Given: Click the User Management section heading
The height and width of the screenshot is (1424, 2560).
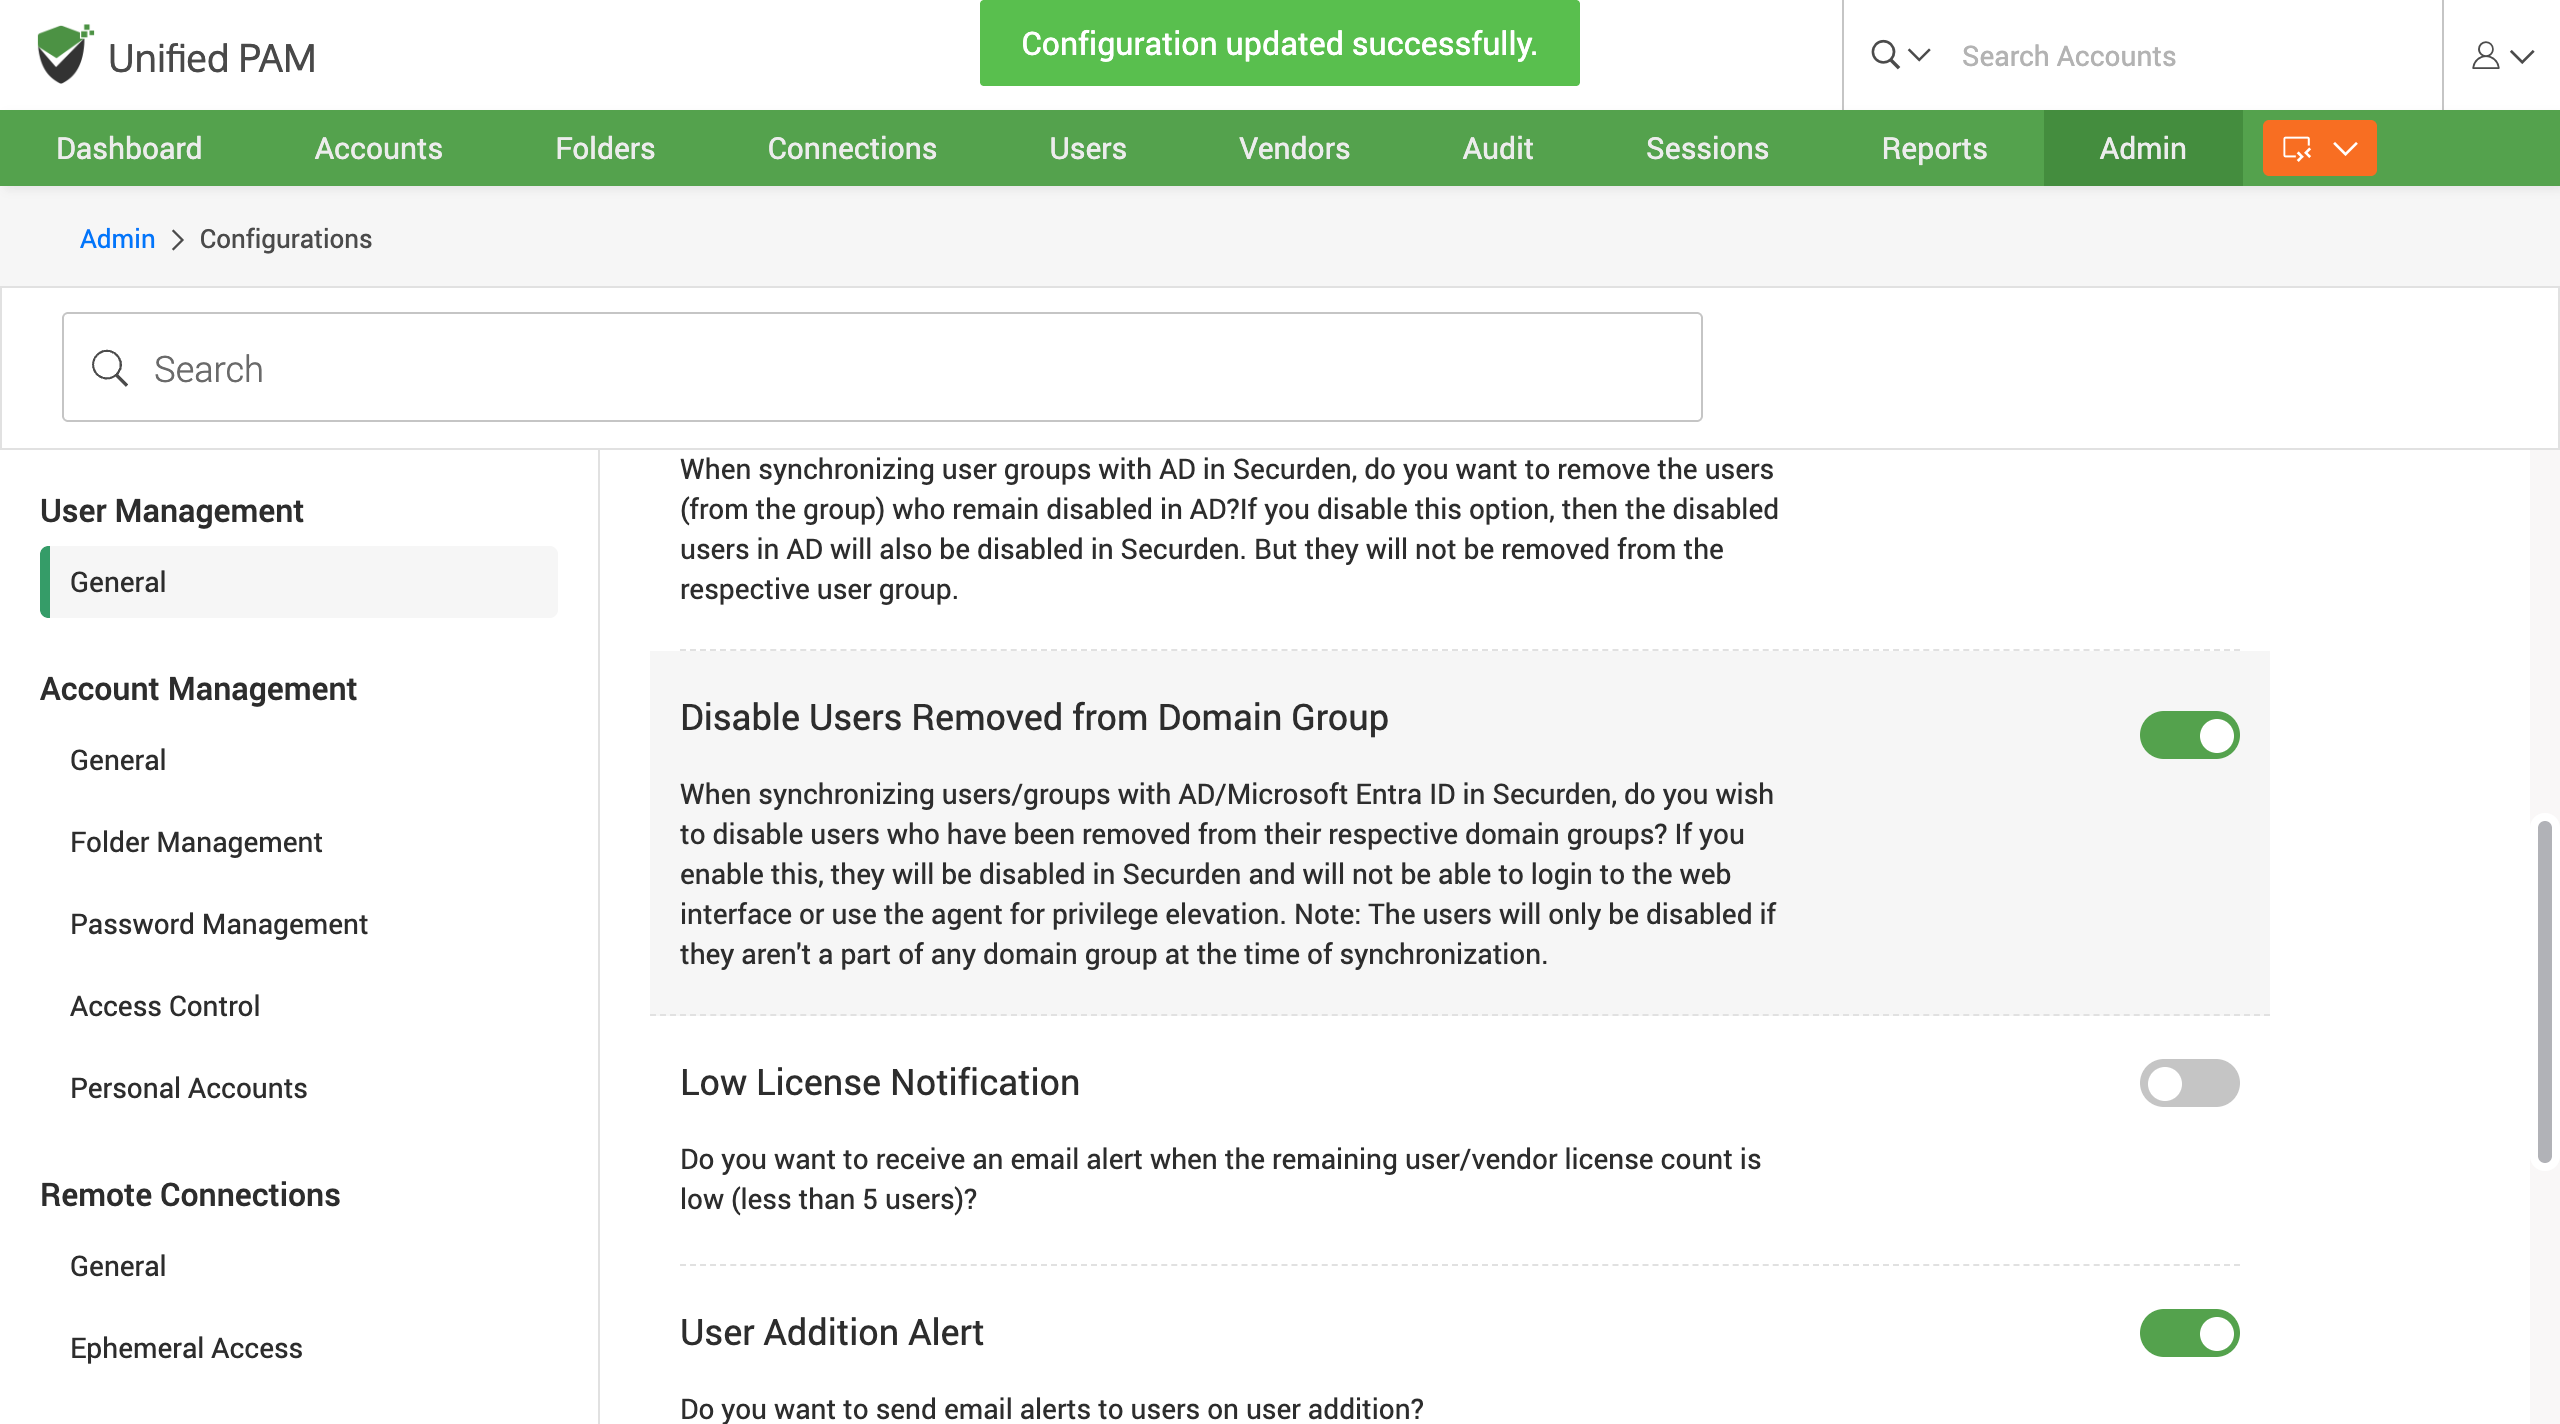Looking at the screenshot, I should coord(171,510).
